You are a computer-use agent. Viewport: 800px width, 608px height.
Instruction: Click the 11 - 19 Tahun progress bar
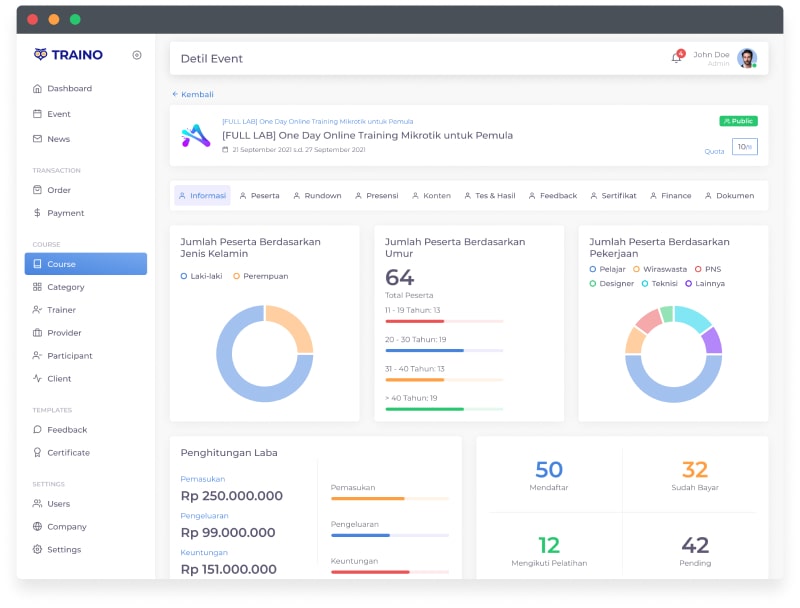(x=444, y=321)
